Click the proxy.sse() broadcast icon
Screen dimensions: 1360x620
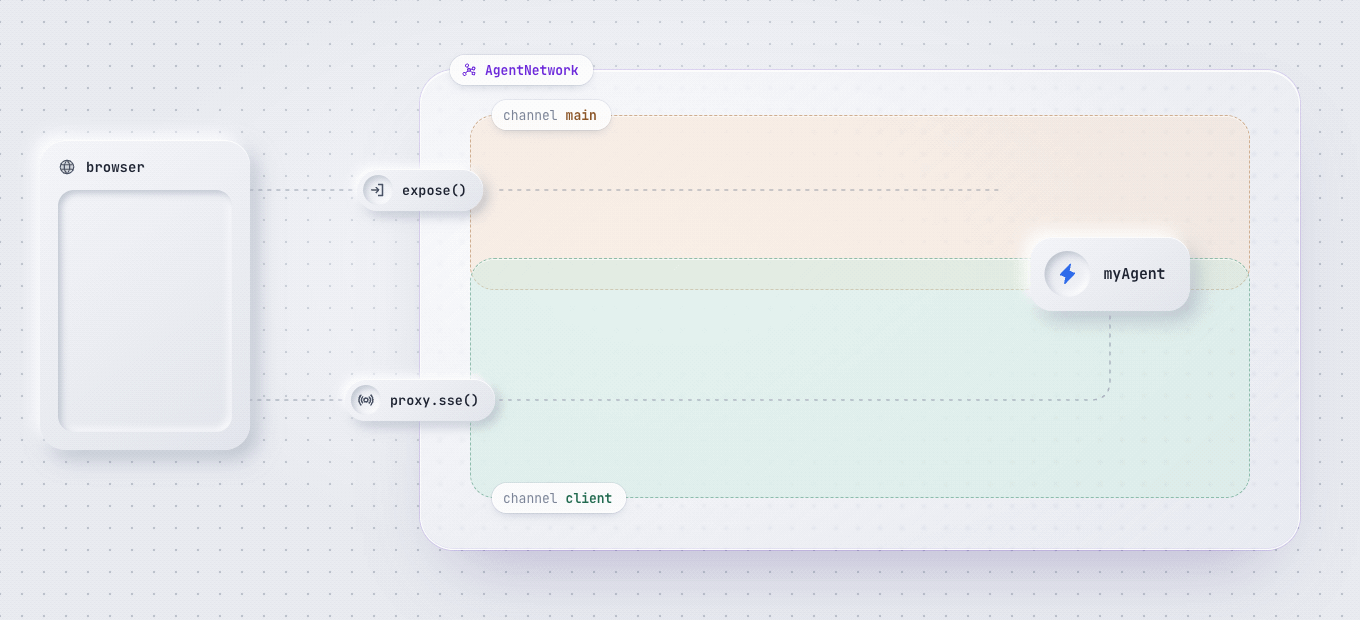(366, 400)
